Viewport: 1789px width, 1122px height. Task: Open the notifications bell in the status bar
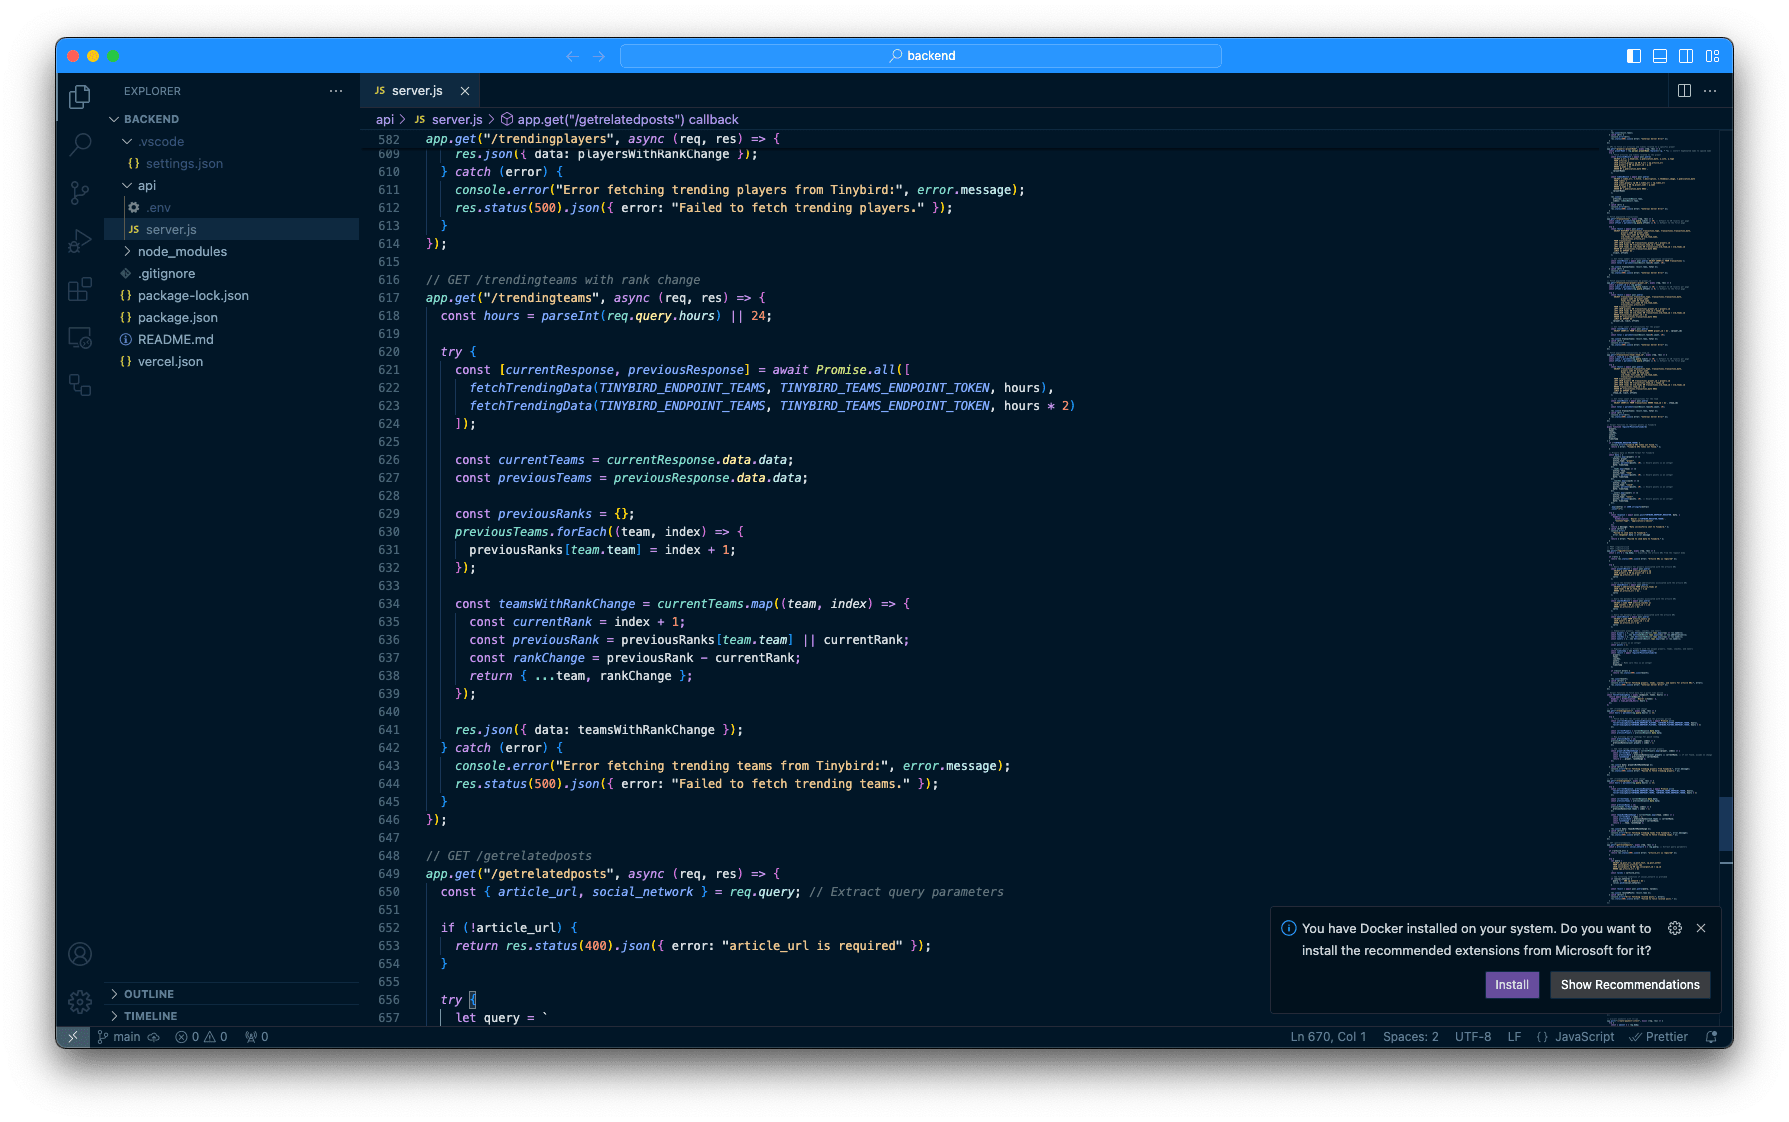1712,1036
